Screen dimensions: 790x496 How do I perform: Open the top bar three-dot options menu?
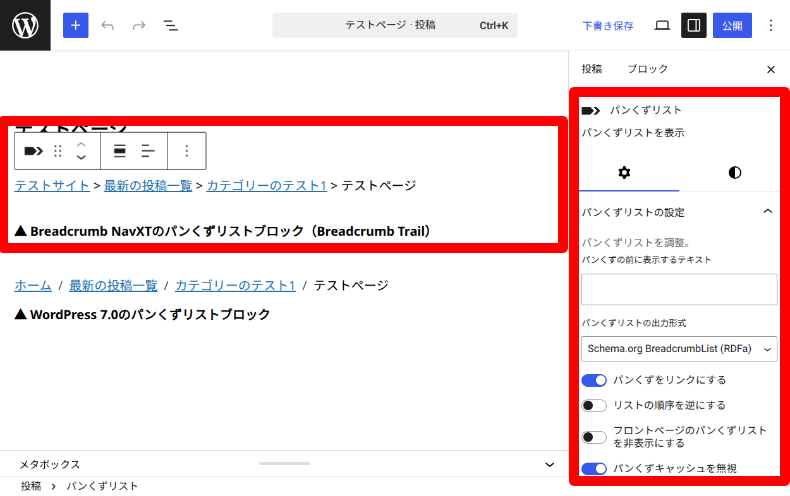771,25
